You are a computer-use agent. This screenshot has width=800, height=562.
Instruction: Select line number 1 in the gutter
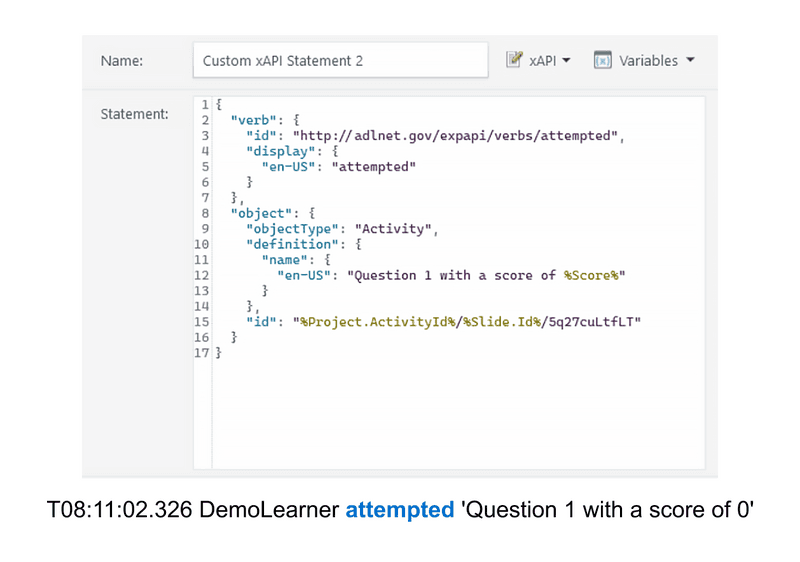coord(204,105)
